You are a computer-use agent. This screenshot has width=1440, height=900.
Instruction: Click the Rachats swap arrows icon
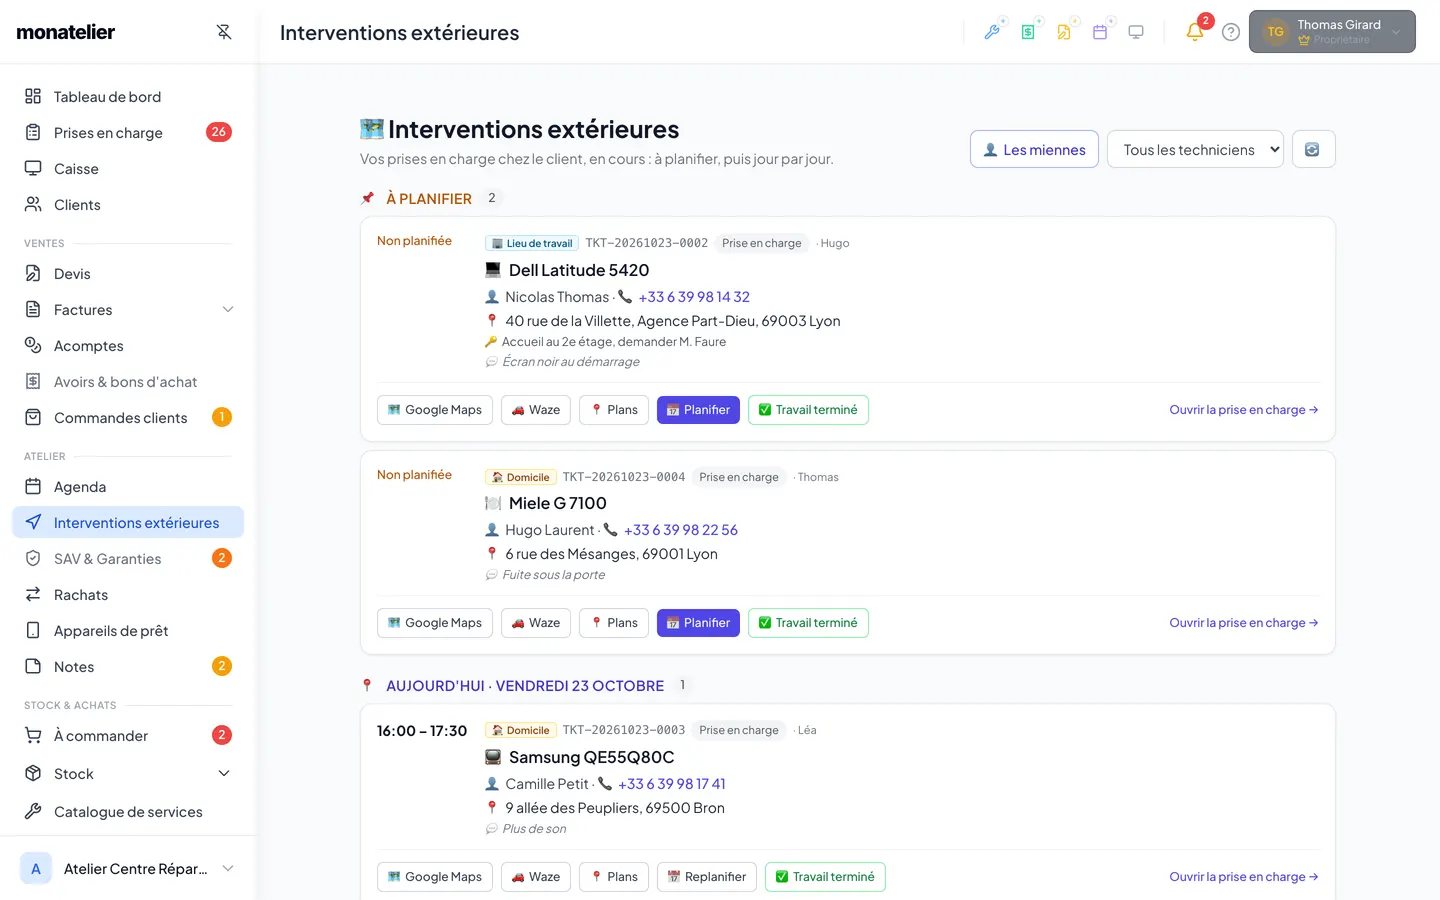(33, 594)
